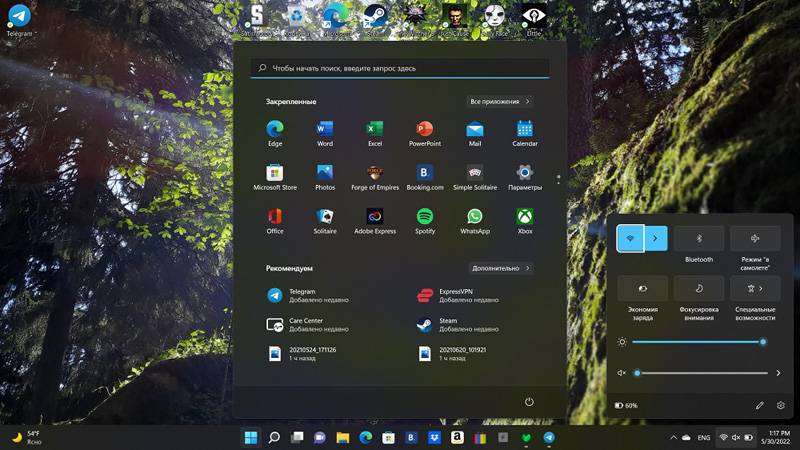Open Все приложения all apps list
This screenshot has width=800, height=450.
[x=499, y=102]
